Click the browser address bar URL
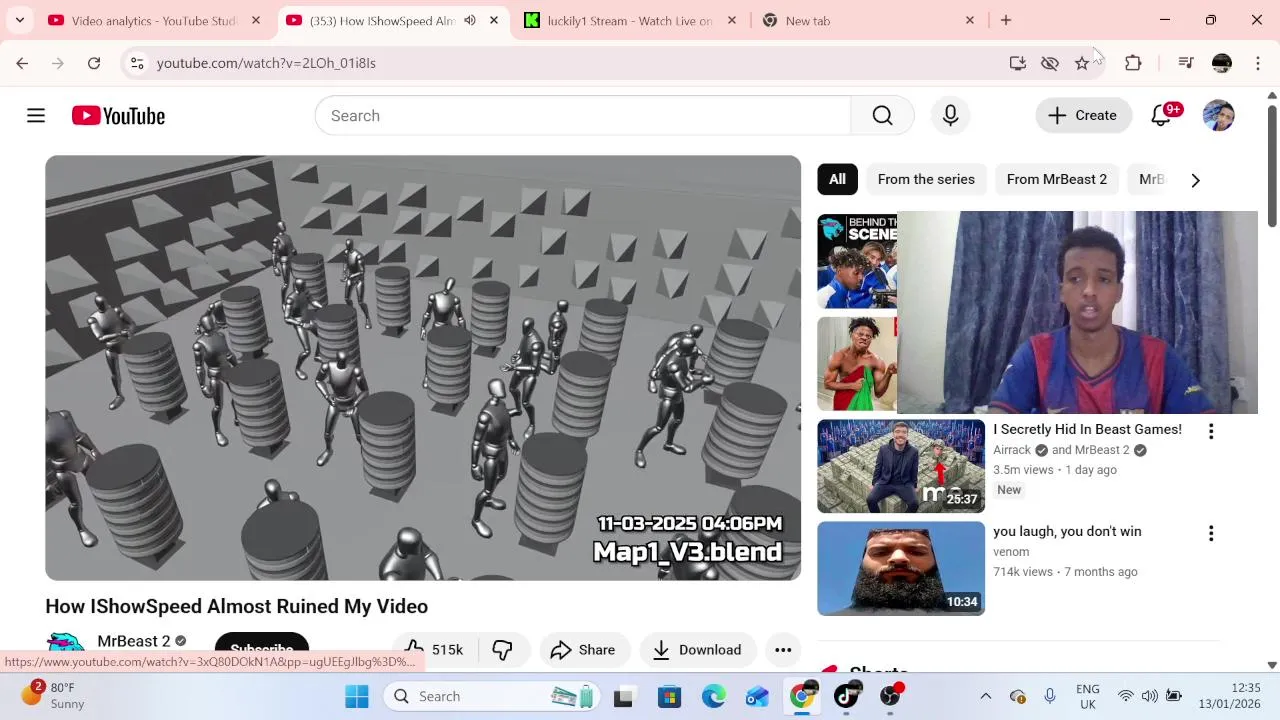 (266, 63)
